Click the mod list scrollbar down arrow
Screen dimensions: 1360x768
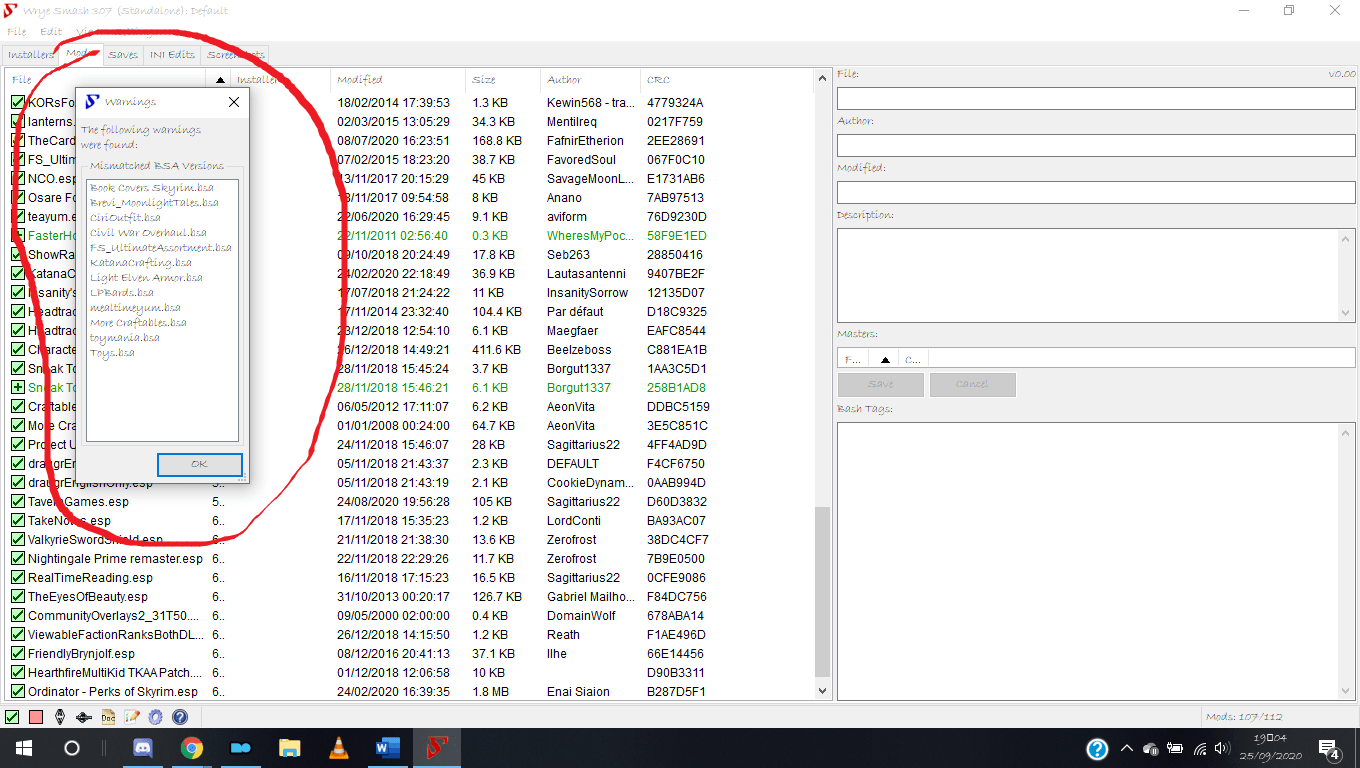[x=823, y=691]
